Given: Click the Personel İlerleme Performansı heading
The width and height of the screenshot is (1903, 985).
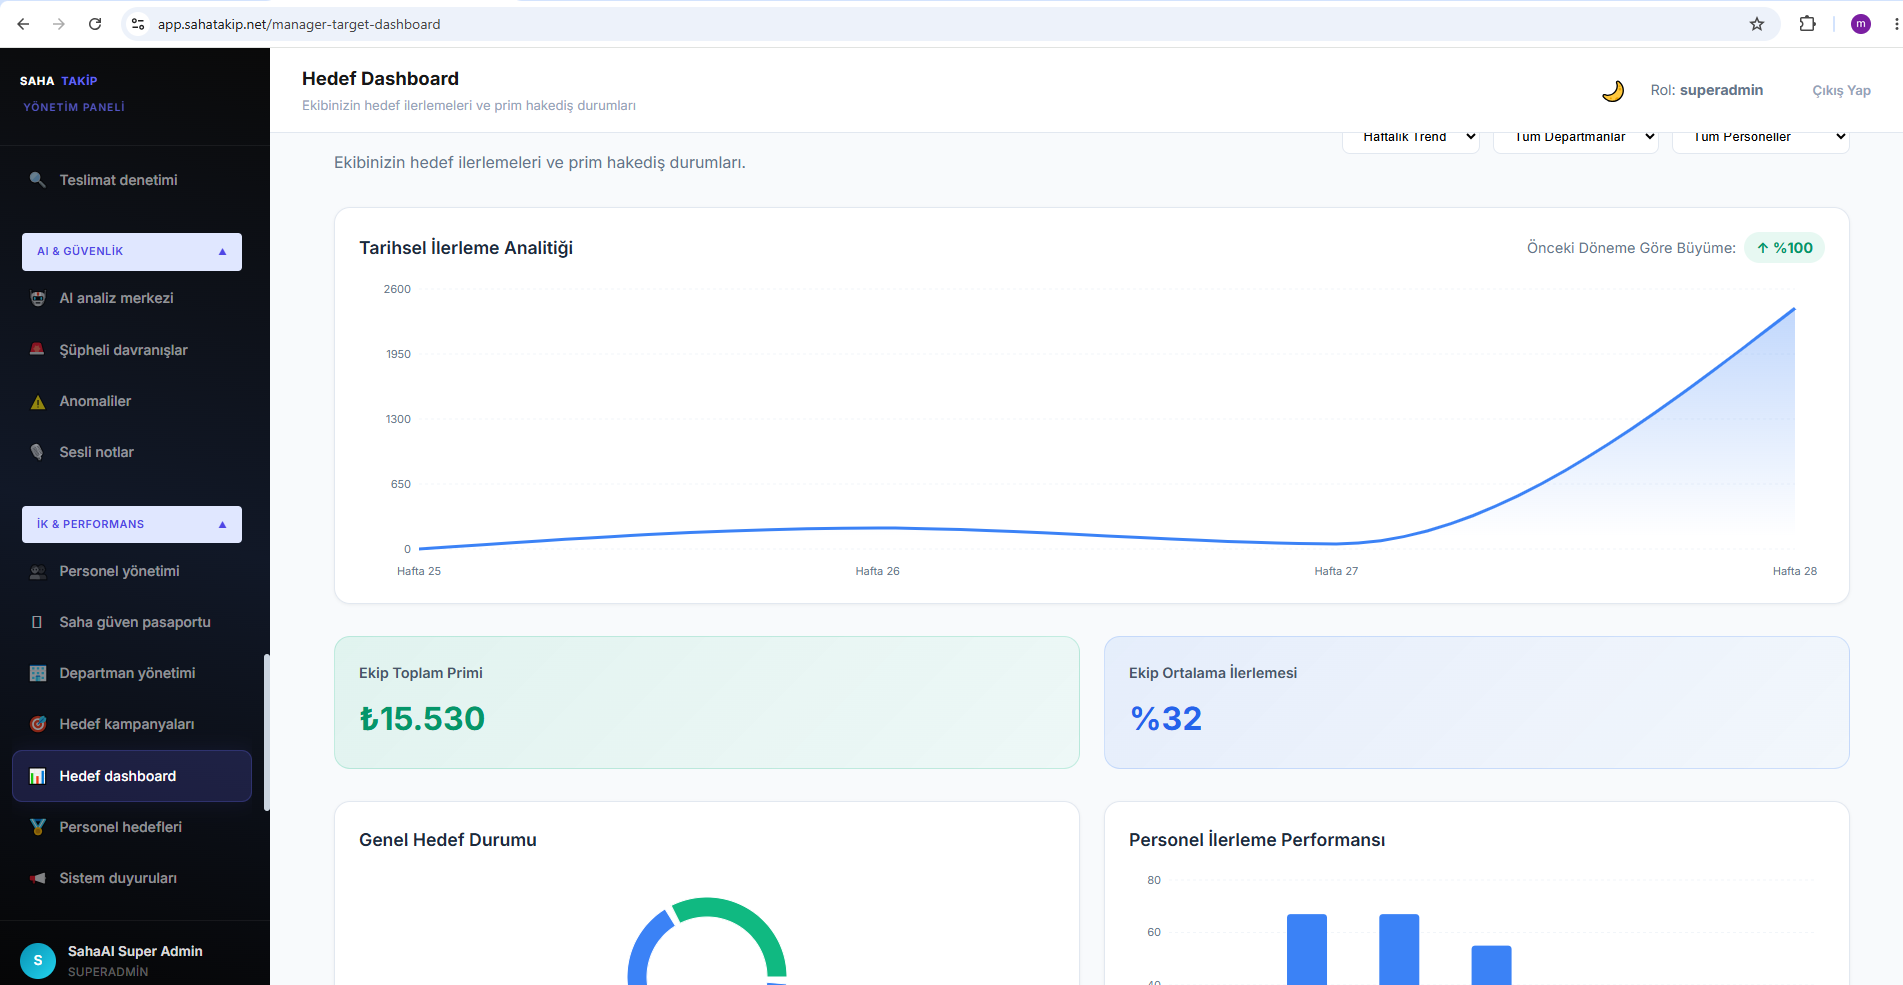Looking at the screenshot, I should tap(1257, 840).
